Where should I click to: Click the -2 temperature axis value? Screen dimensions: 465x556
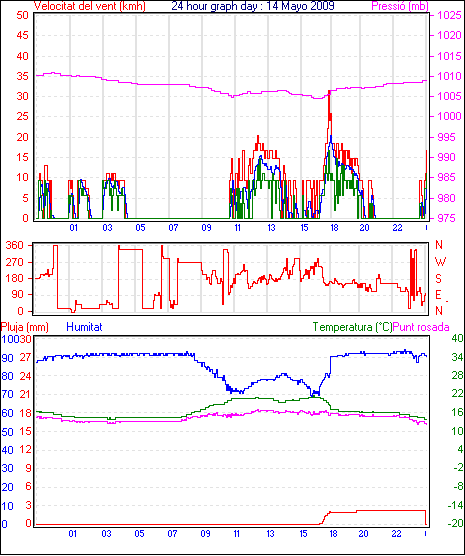click(x=458, y=468)
